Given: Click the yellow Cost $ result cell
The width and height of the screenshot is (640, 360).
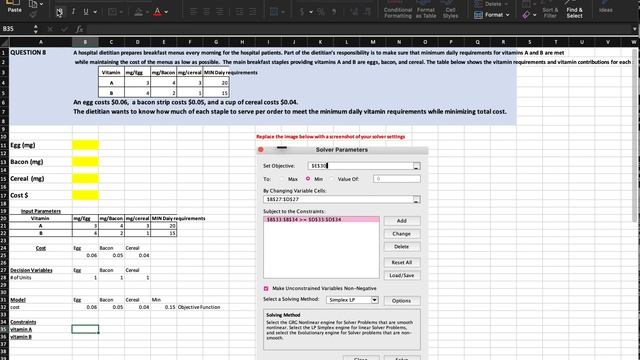Looking at the screenshot, I should point(85,195).
